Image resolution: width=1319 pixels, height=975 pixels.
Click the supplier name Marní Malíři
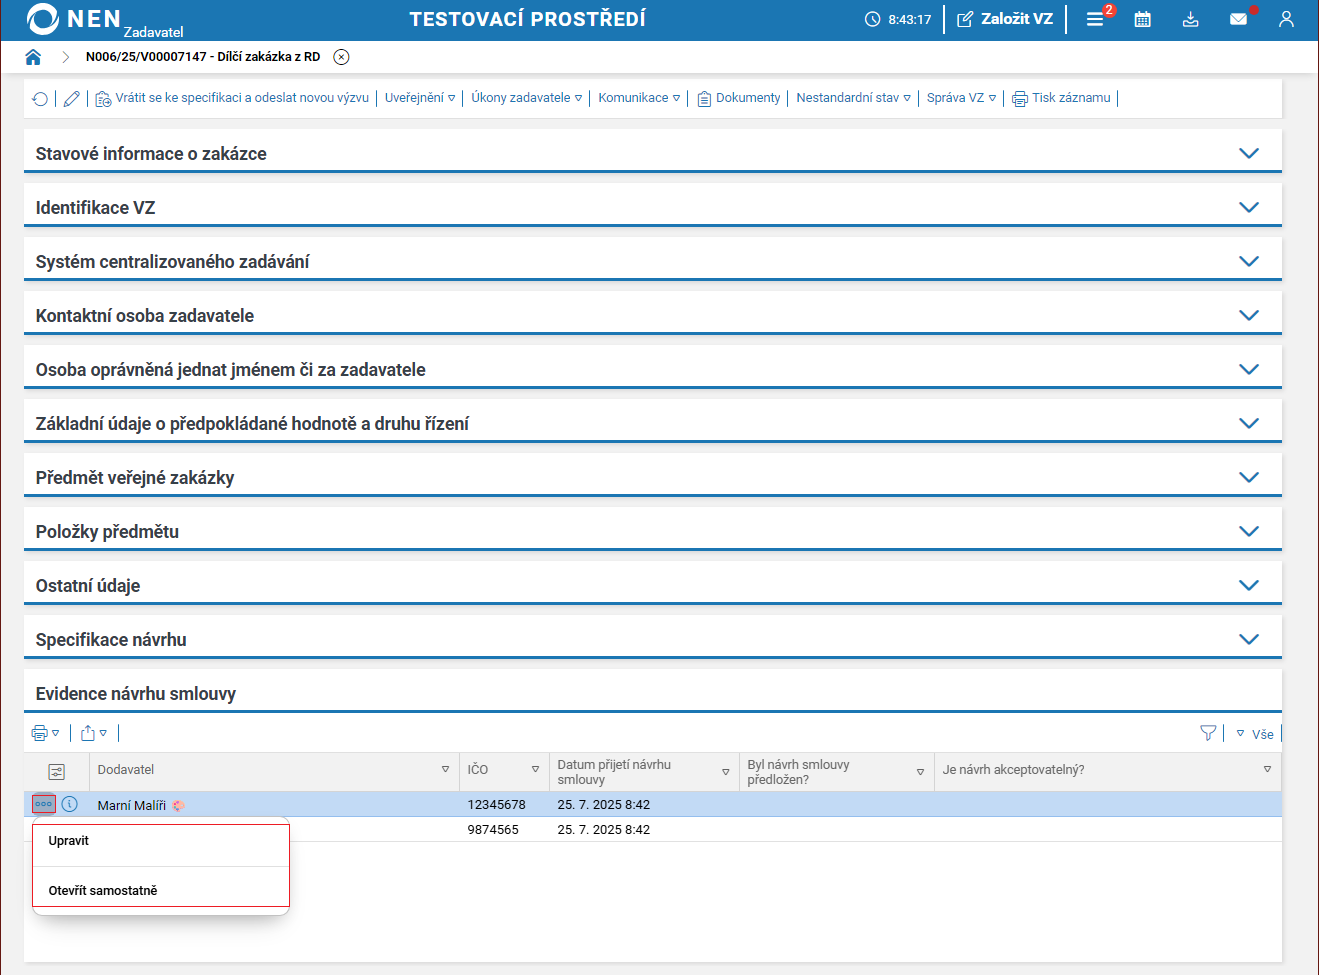[132, 805]
